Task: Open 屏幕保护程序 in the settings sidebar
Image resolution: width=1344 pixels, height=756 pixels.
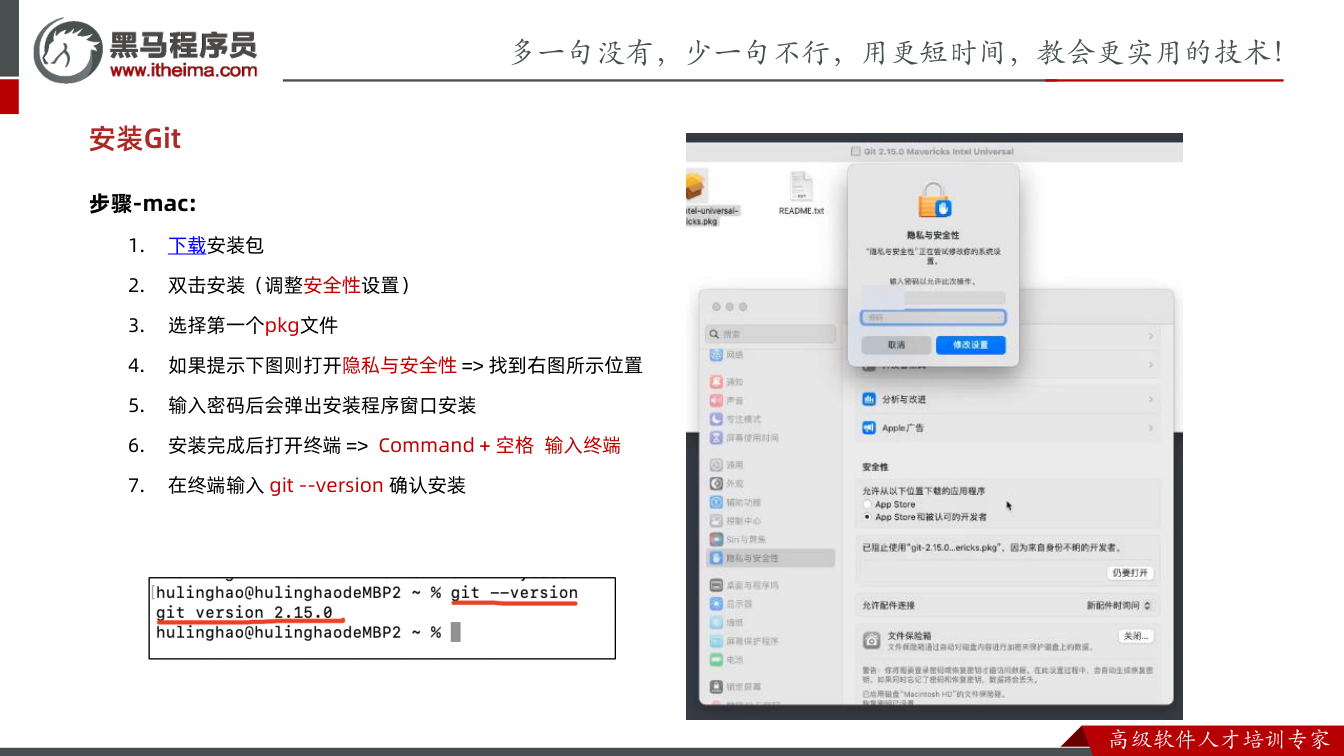Action: coord(743,641)
